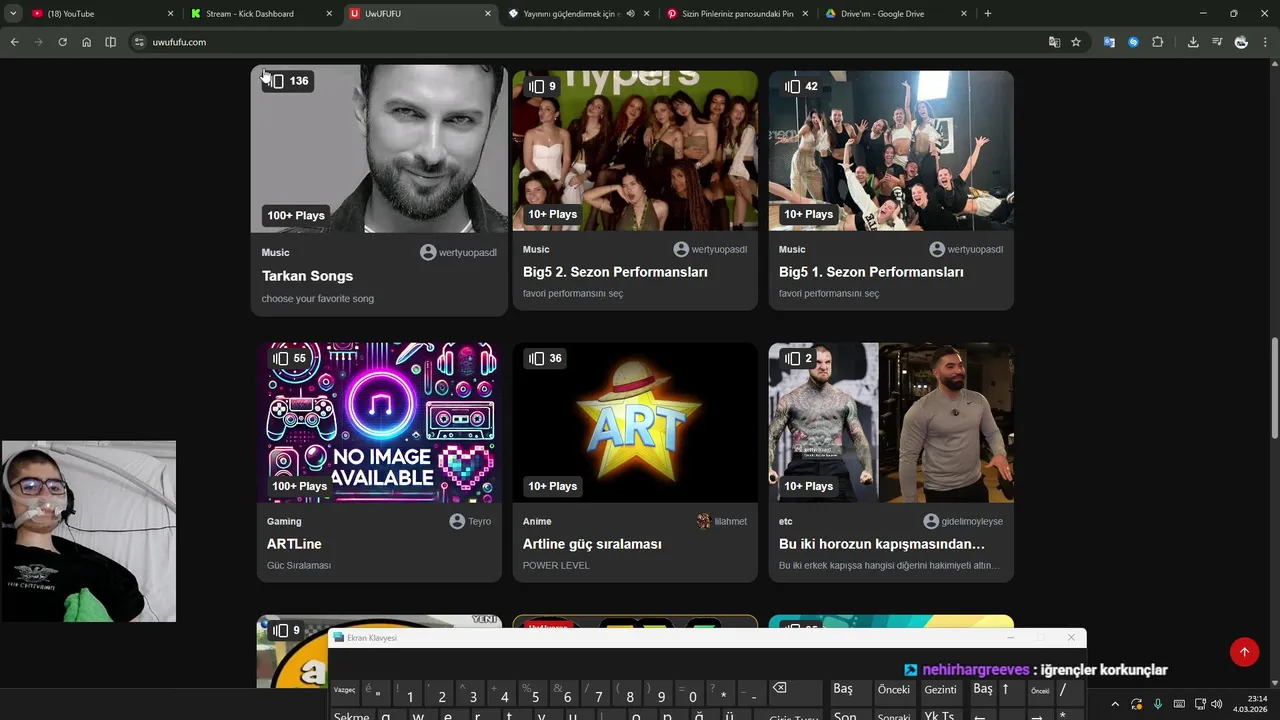1280x720 pixels.
Task: Close the UwUFUFU tab
Action: pyautogui.click(x=488, y=14)
